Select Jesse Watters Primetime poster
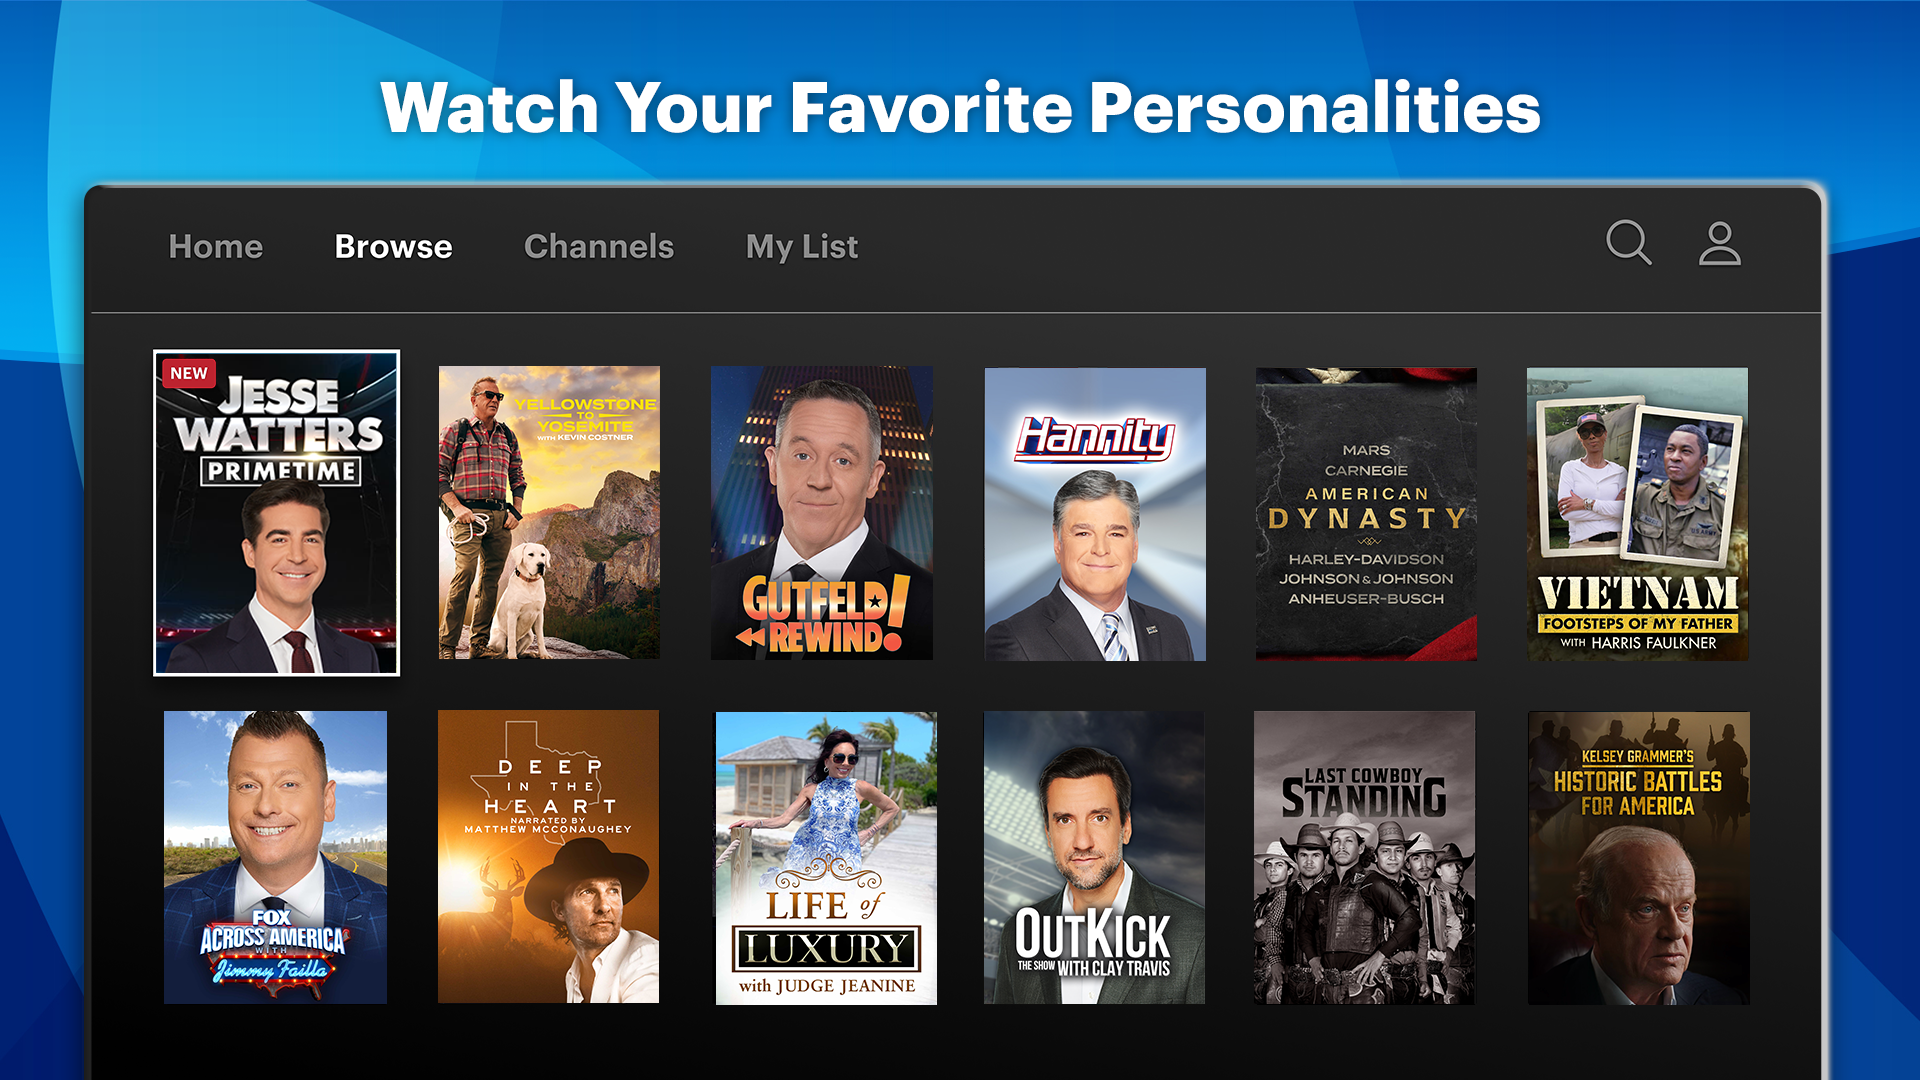This screenshot has height=1080, width=1920. pos(276,512)
